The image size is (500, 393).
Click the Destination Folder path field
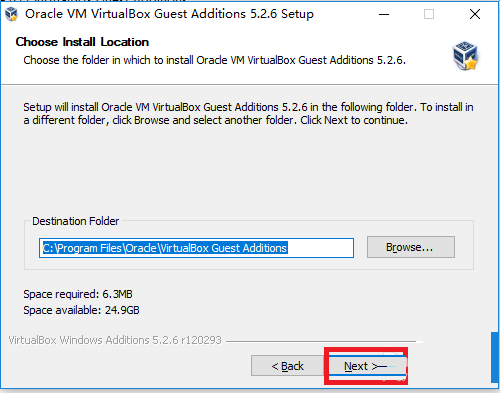[x=196, y=248]
